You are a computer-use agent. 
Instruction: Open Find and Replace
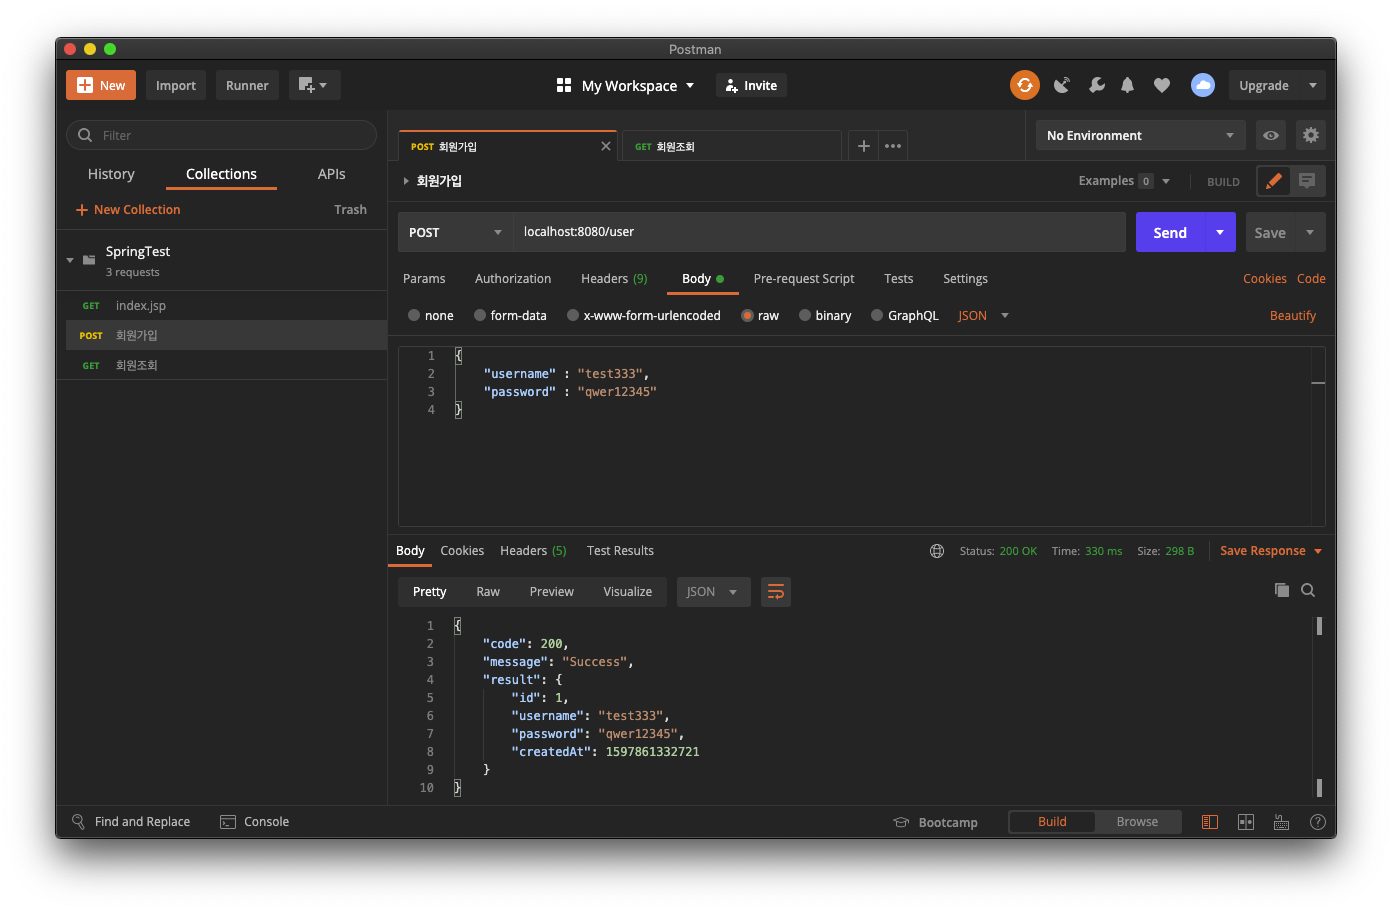(131, 822)
